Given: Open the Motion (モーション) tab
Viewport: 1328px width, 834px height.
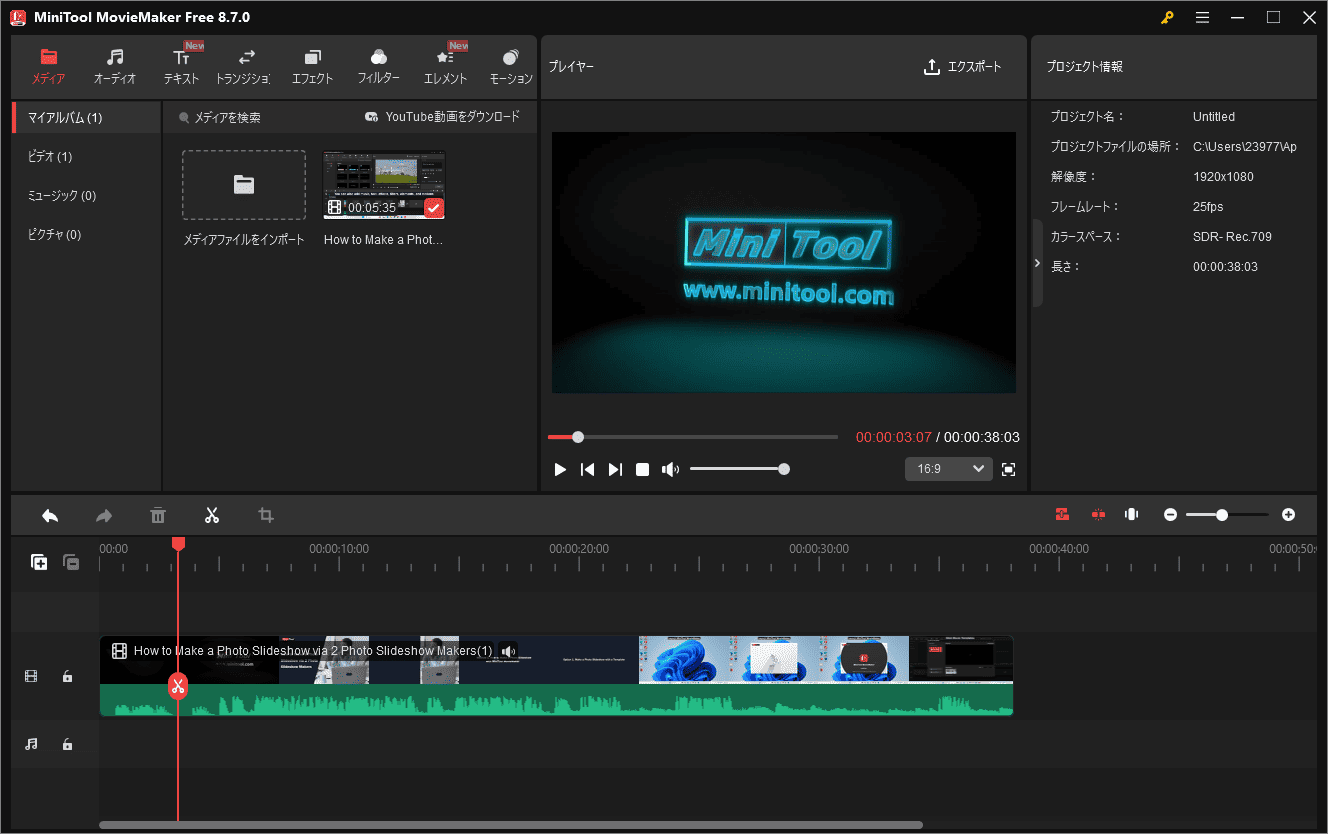Looking at the screenshot, I should (511, 66).
